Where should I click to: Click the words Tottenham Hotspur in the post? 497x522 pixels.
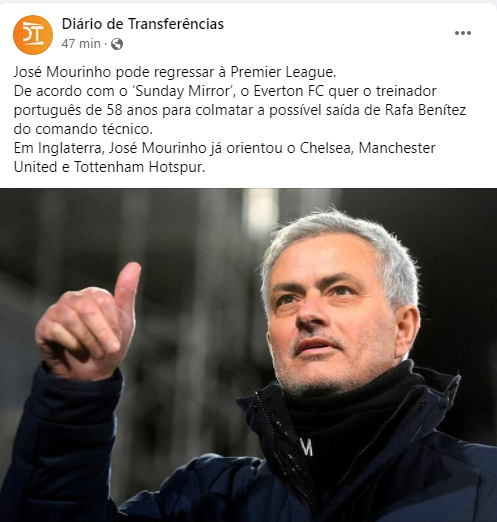139,167
